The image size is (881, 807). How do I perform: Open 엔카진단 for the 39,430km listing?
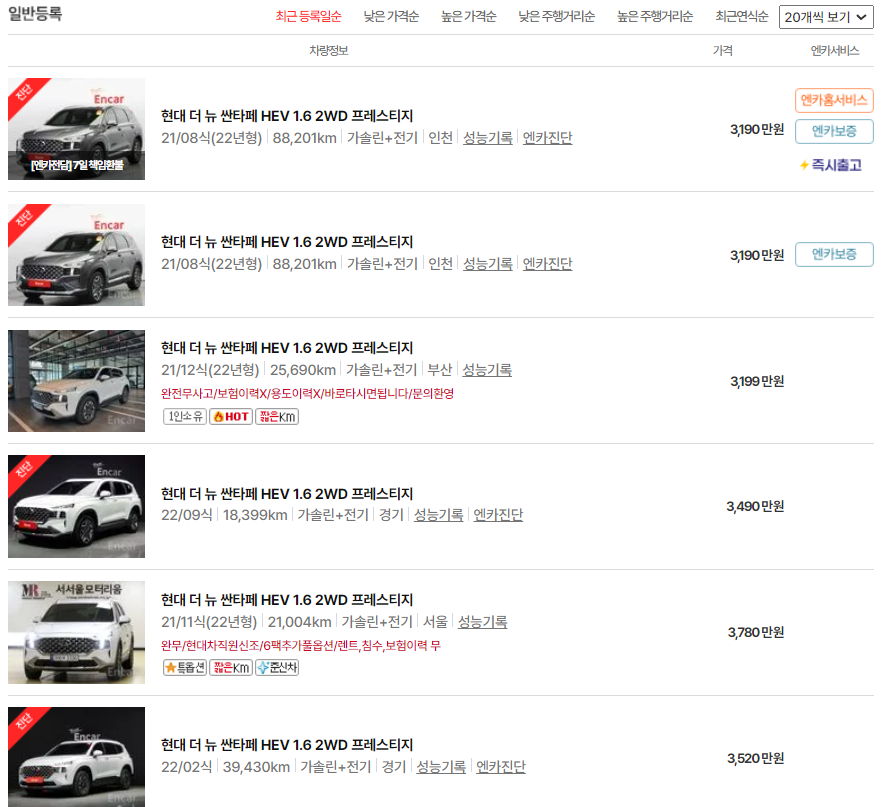point(501,767)
